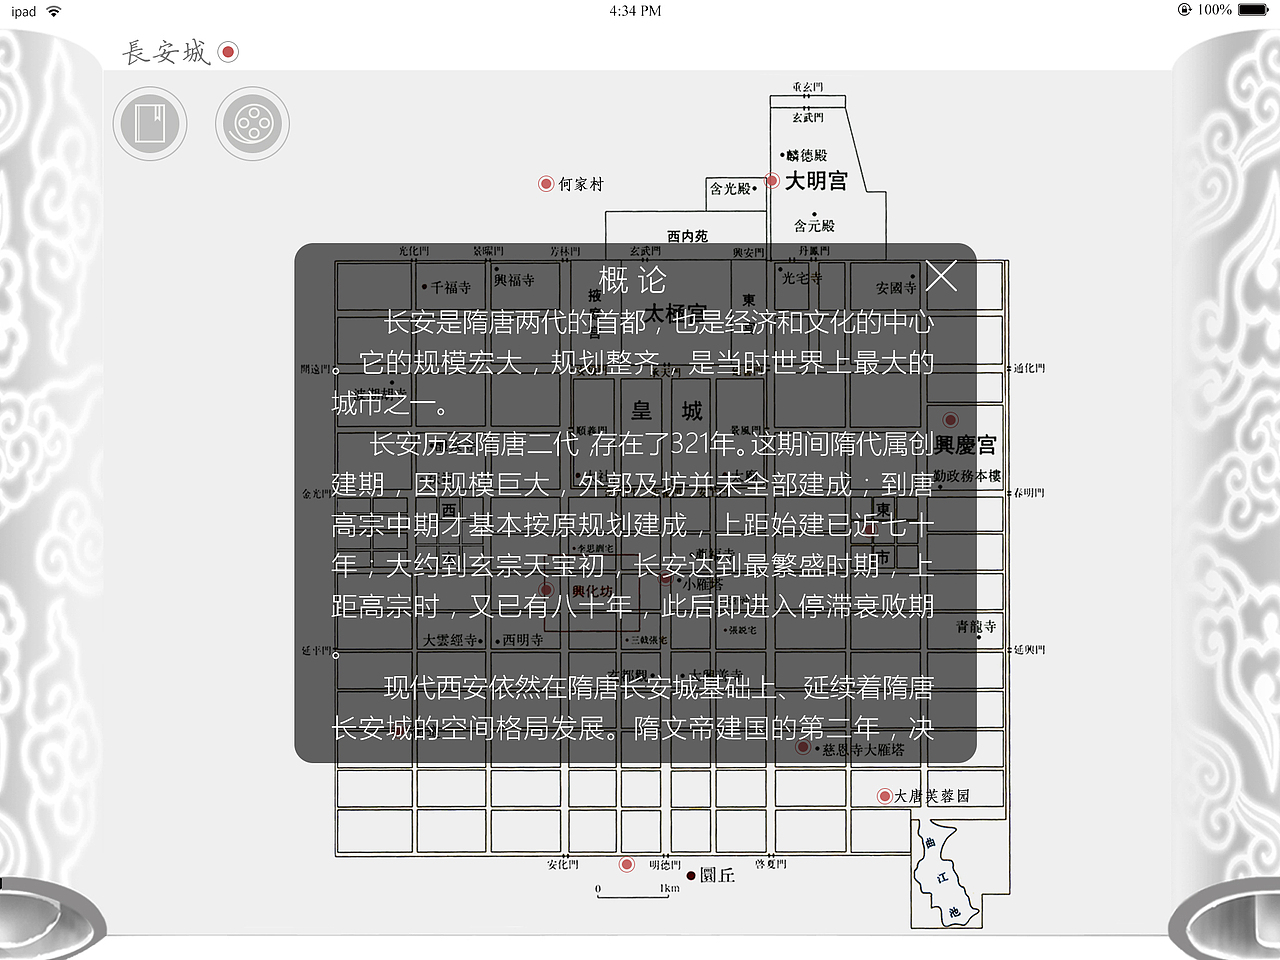Click the 曲江池 pond on map

943,873
